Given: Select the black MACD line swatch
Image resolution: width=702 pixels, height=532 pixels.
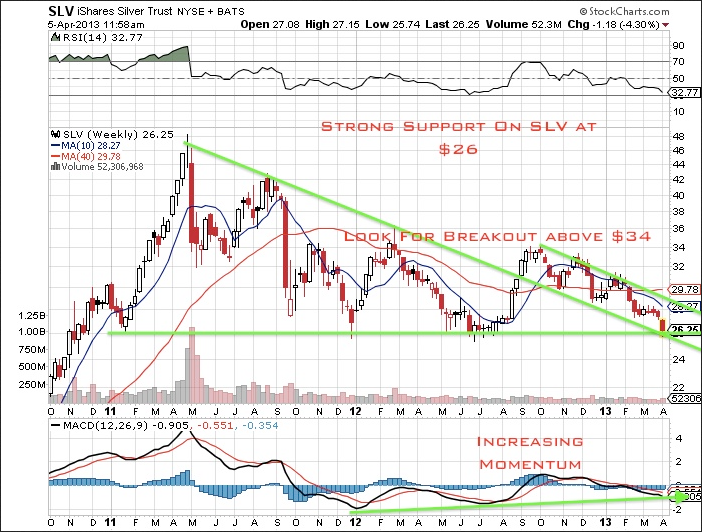Looking at the screenshot, I should [x=56, y=425].
